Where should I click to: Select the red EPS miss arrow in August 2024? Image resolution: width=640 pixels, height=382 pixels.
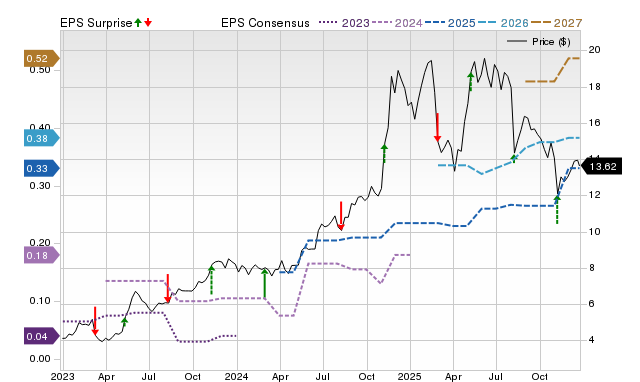pyautogui.click(x=341, y=216)
